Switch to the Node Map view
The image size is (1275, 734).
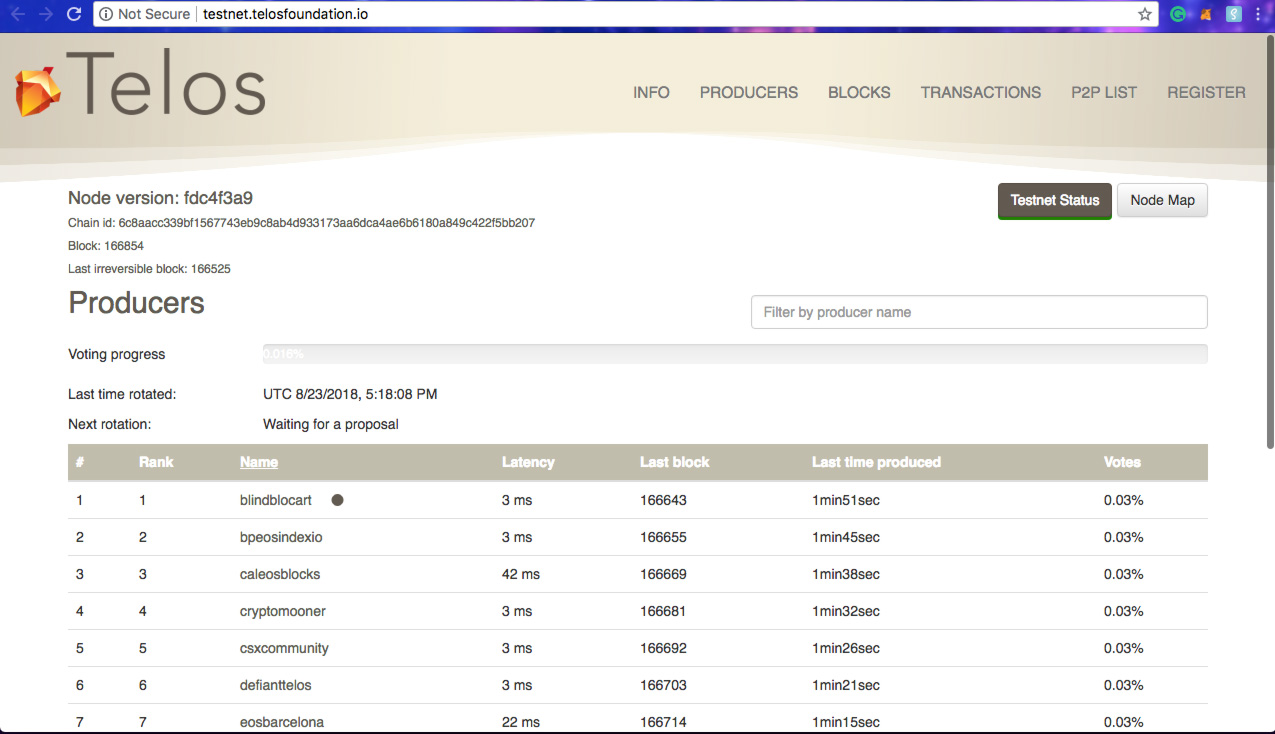[x=1162, y=200]
